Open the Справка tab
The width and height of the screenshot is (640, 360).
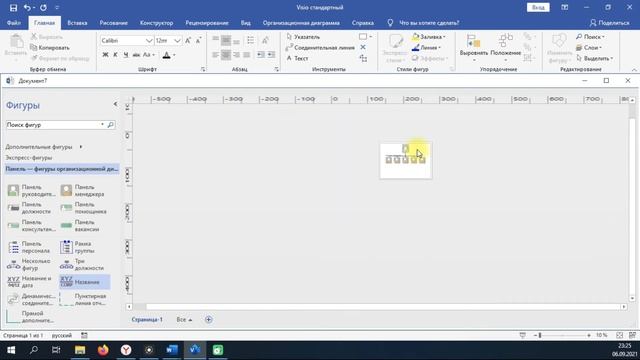coord(362,23)
